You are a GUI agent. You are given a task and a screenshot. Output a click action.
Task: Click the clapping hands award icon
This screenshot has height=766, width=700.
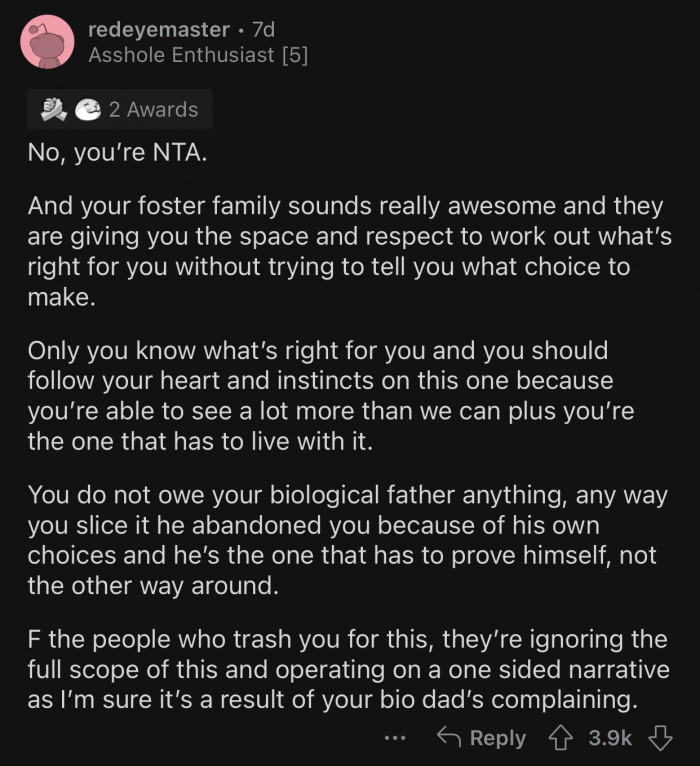coord(53,110)
